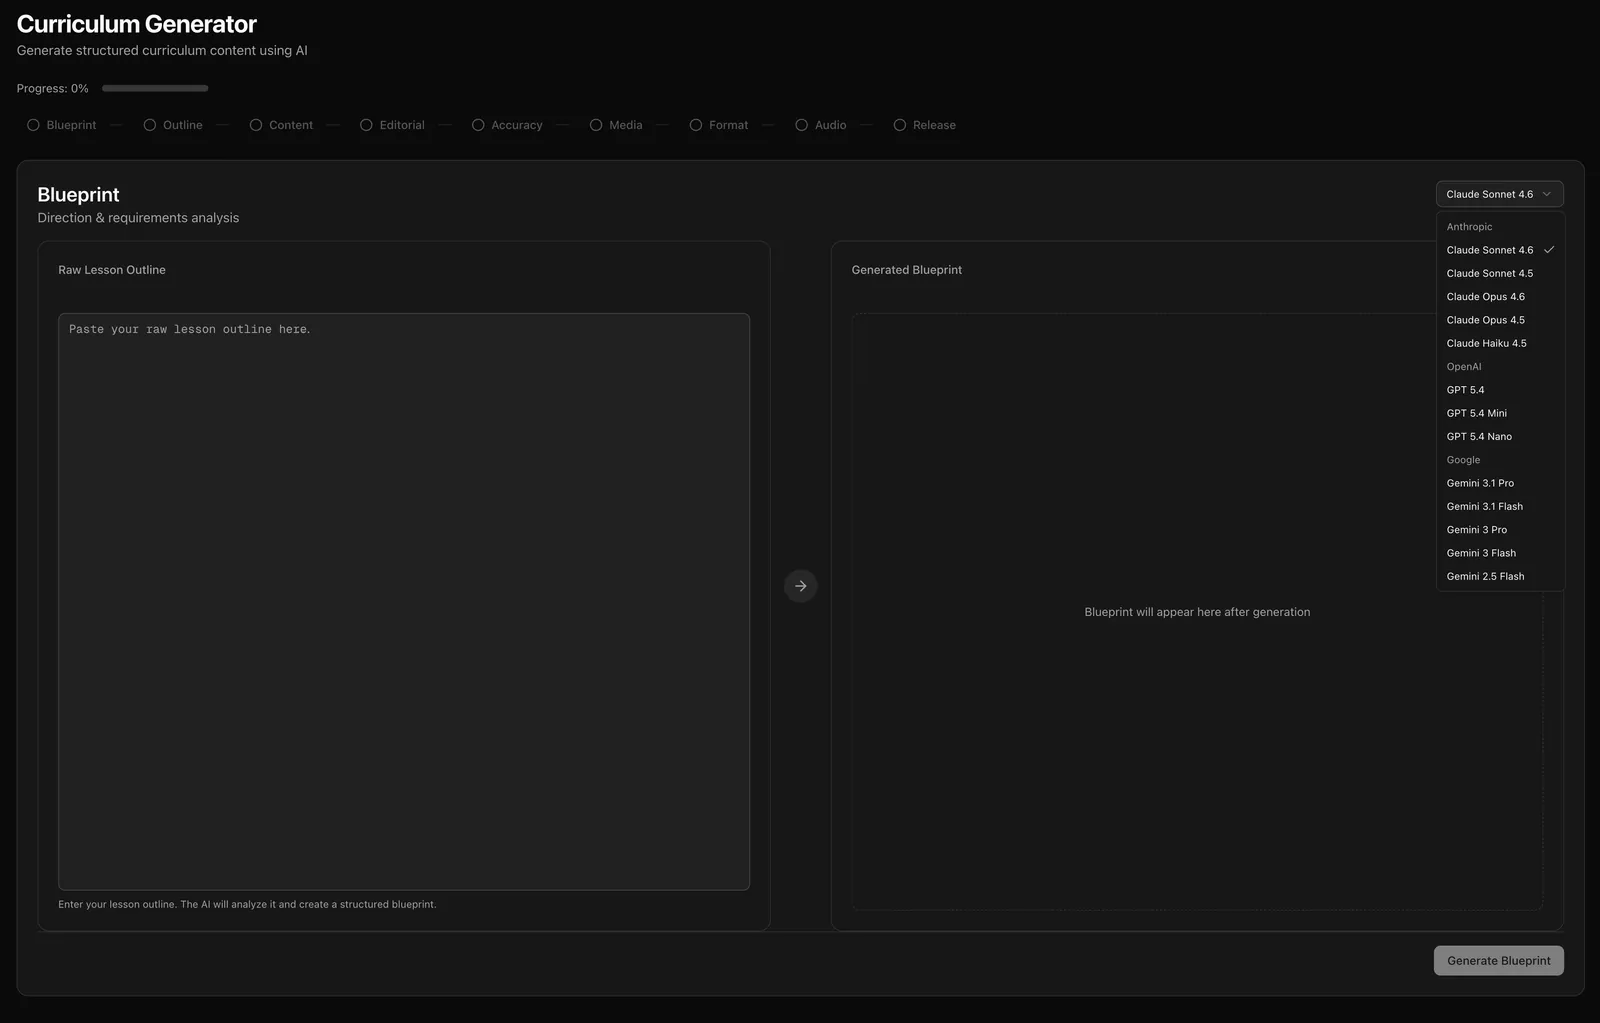1600x1023 pixels.
Task: Click the Generate Blueprint button
Action: pos(1498,961)
